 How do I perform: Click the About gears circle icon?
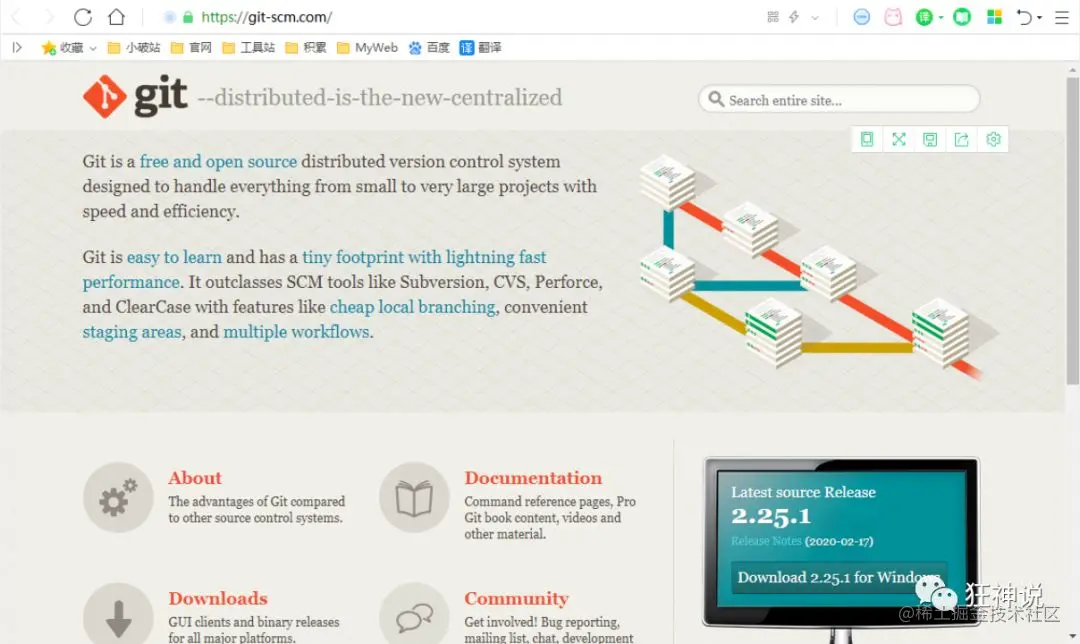(x=118, y=497)
